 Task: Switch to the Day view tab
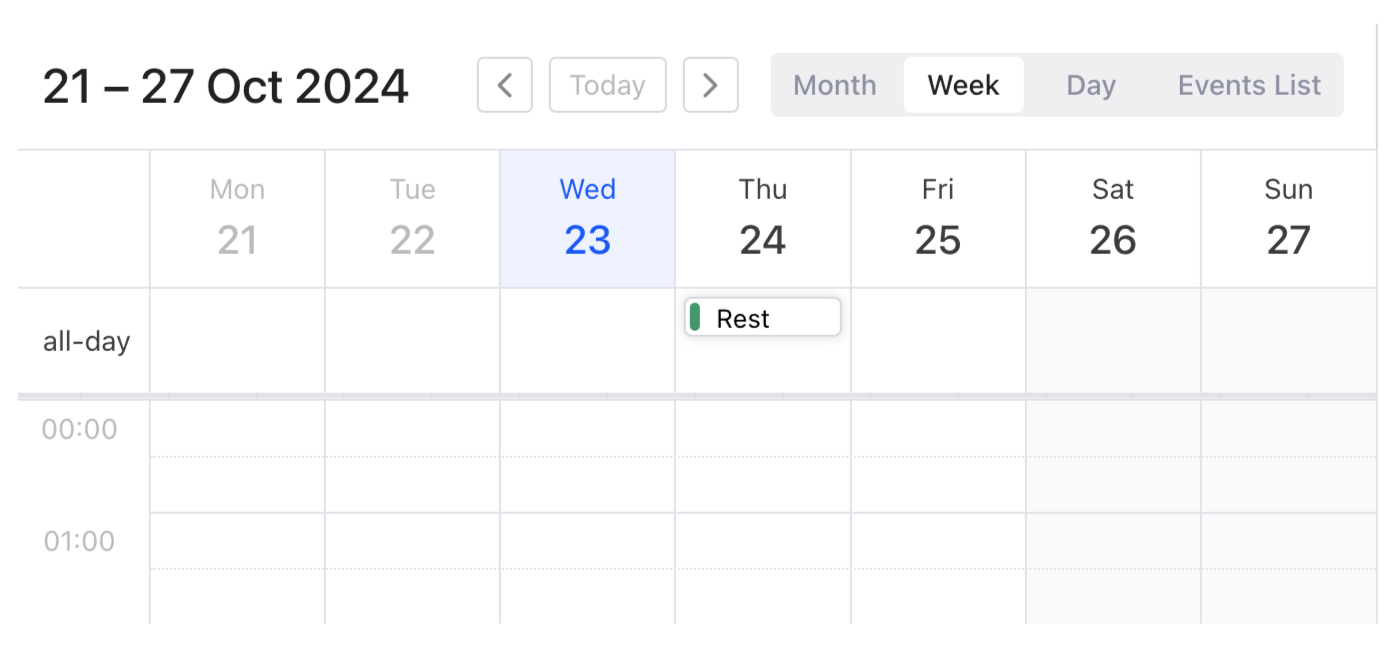[x=1090, y=85]
